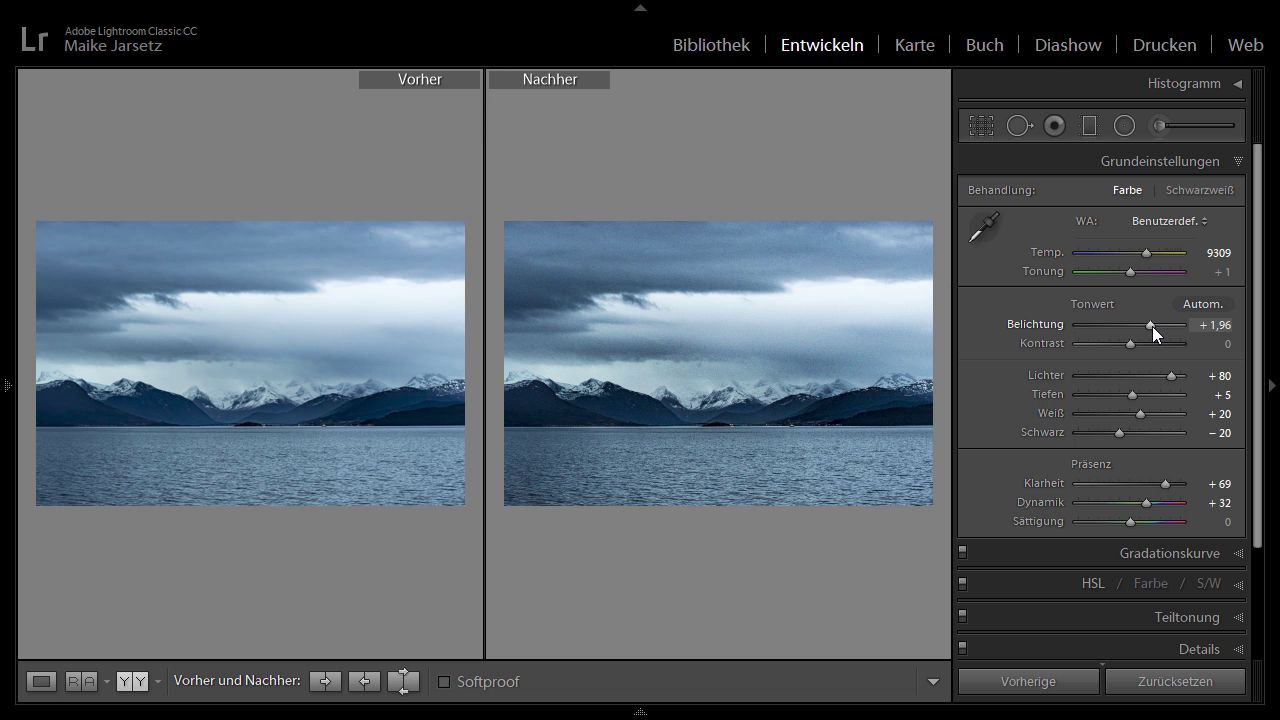The image size is (1280, 720).
Task: Click the Vorher preview image
Action: [x=250, y=364]
